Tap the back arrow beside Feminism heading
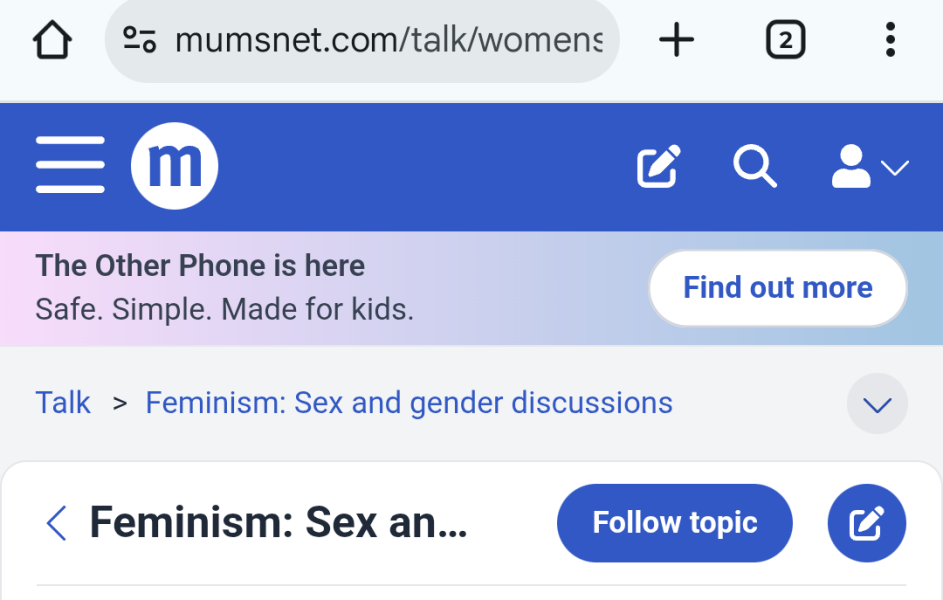943x600 pixels. tap(56, 523)
